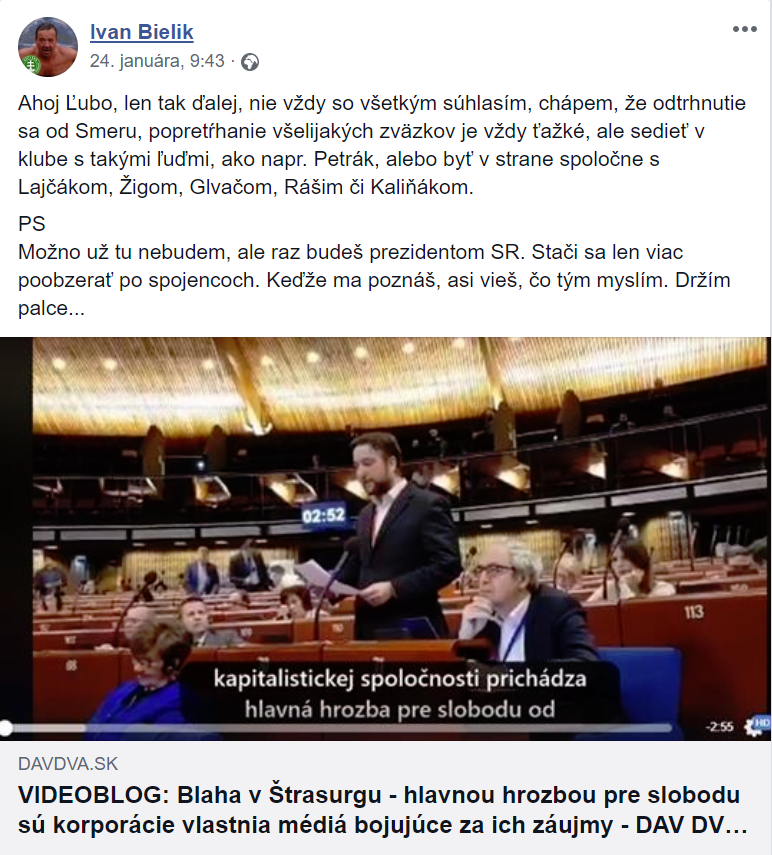Screen dimensions: 772x855
Task: Click the white video progress handle
Action: [5, 728]
